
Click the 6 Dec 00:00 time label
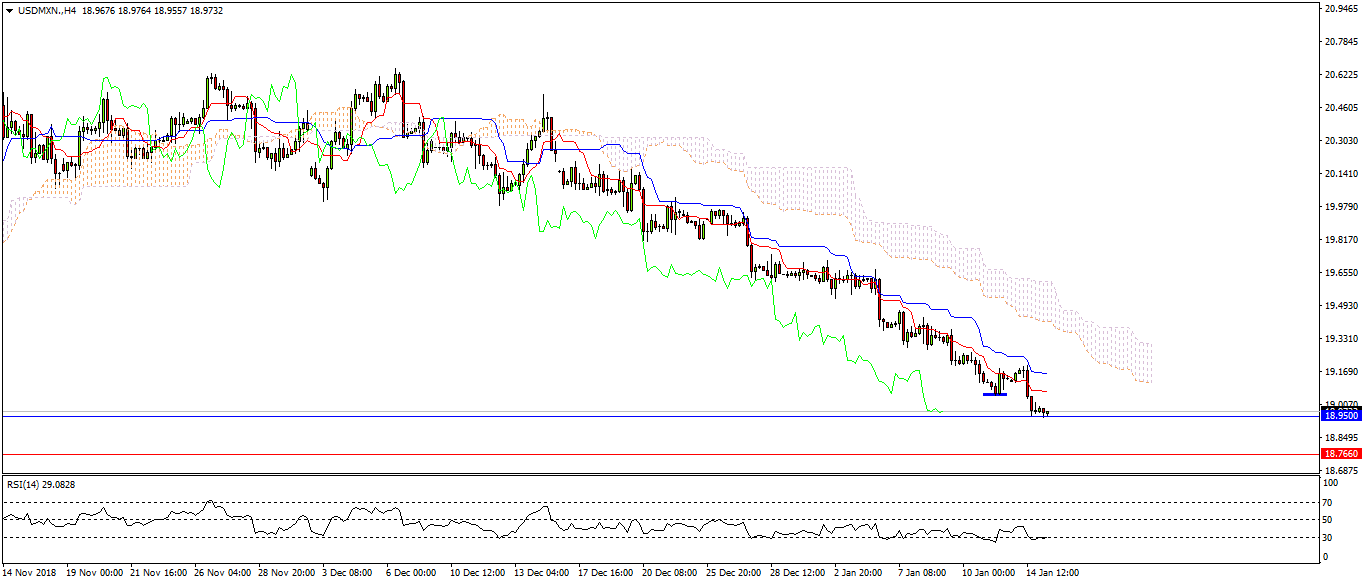tap(410, 573)
